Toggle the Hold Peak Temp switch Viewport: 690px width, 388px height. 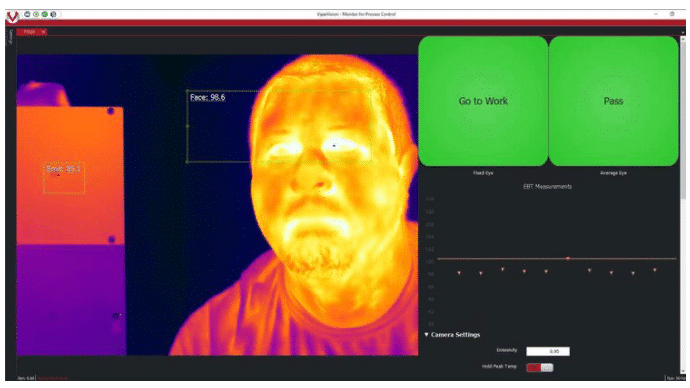540,367
